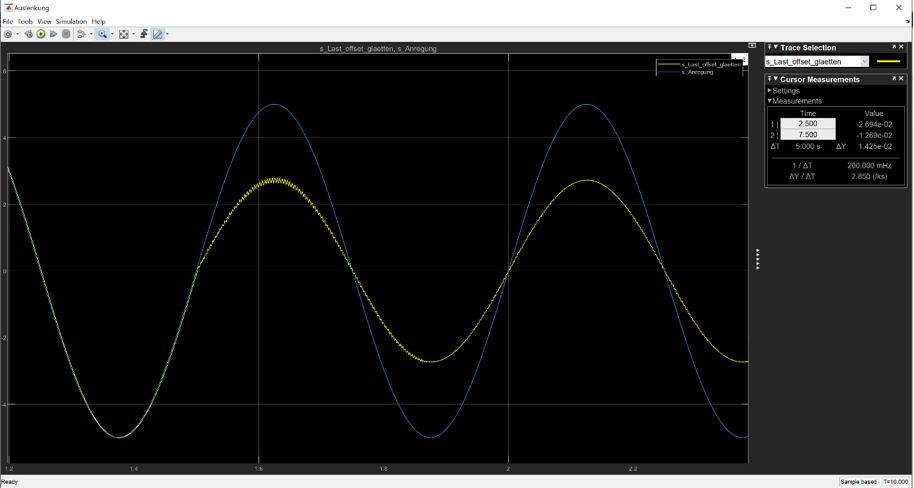Click the Step Back toolbar icon

[x=28, y=34]
